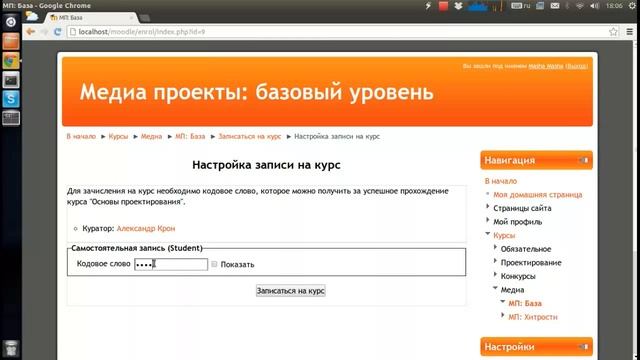Open the Terminal from the dock
The width and height of the screenshot is (640, 360).
(x=11, y=80)
